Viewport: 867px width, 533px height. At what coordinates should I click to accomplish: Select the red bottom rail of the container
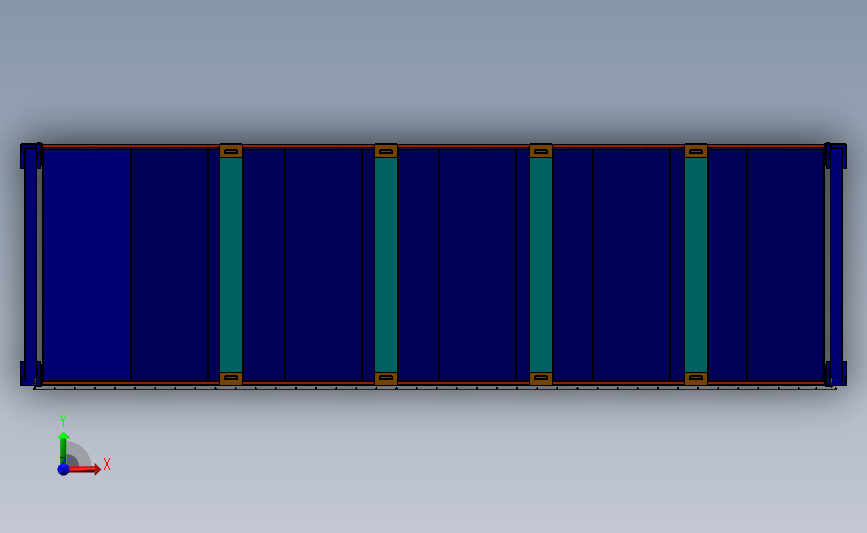click(x=434, y=383)
